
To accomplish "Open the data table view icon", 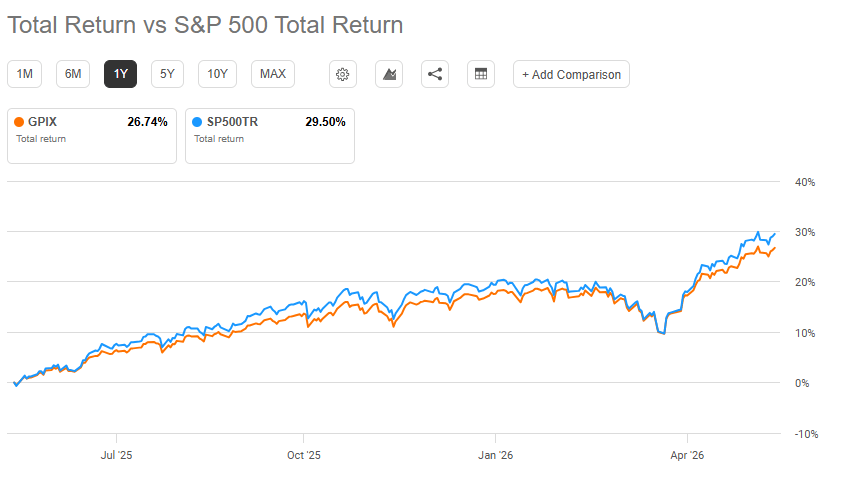I will (481, 74).
